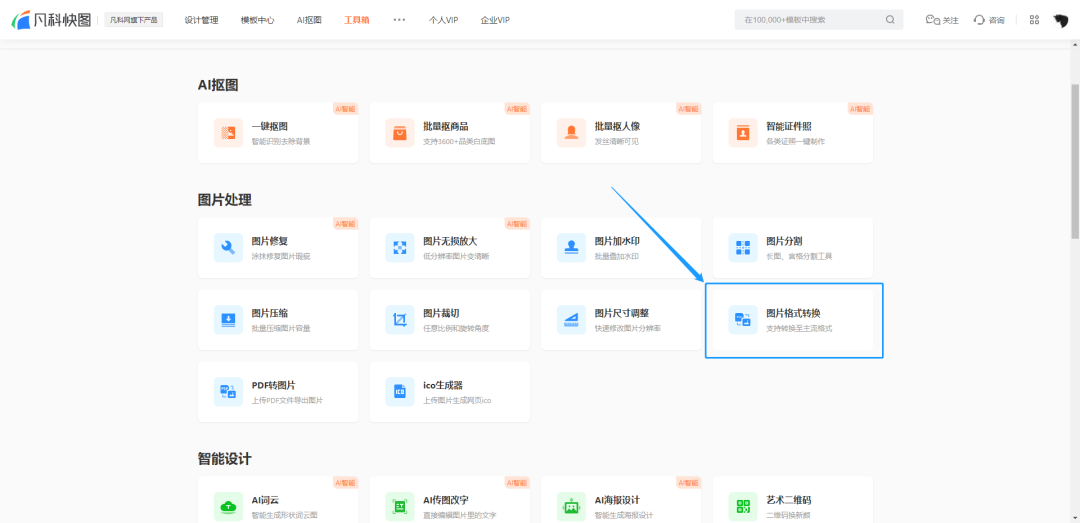Click the 智能设计 section heading

point(225,458)
